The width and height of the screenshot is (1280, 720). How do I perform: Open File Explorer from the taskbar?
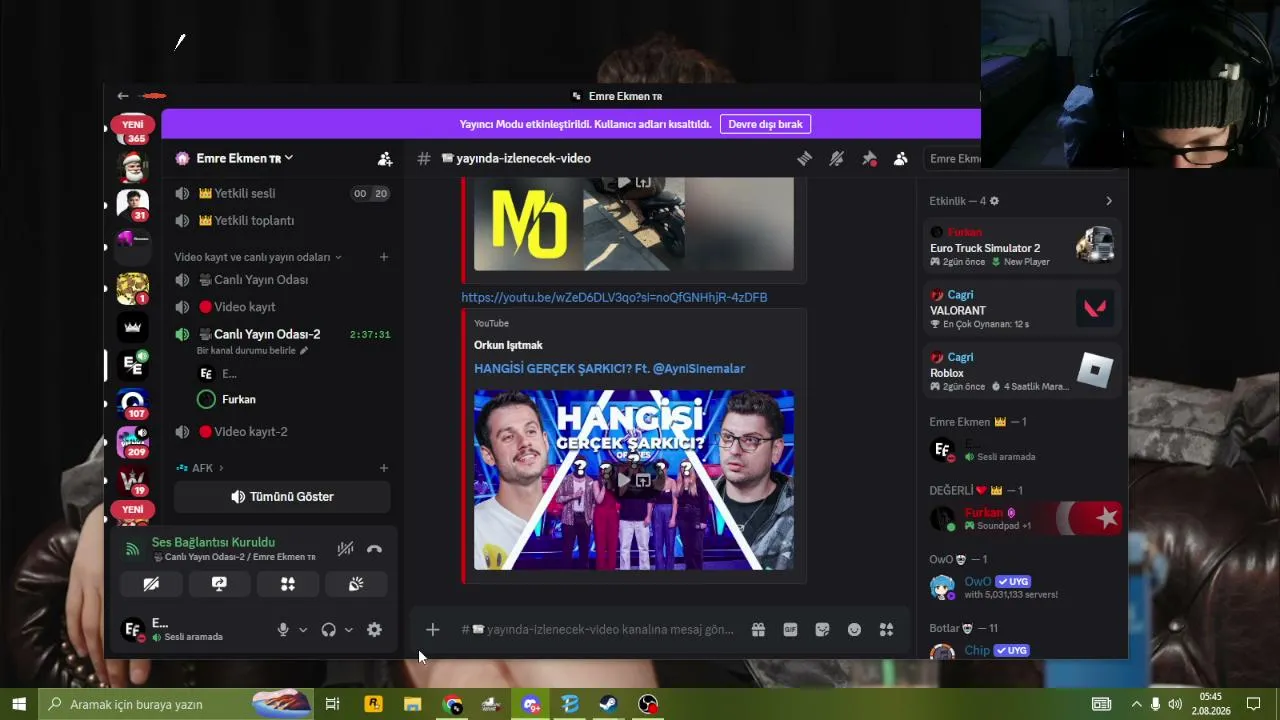pyautogui.click(x=412, y=704)
